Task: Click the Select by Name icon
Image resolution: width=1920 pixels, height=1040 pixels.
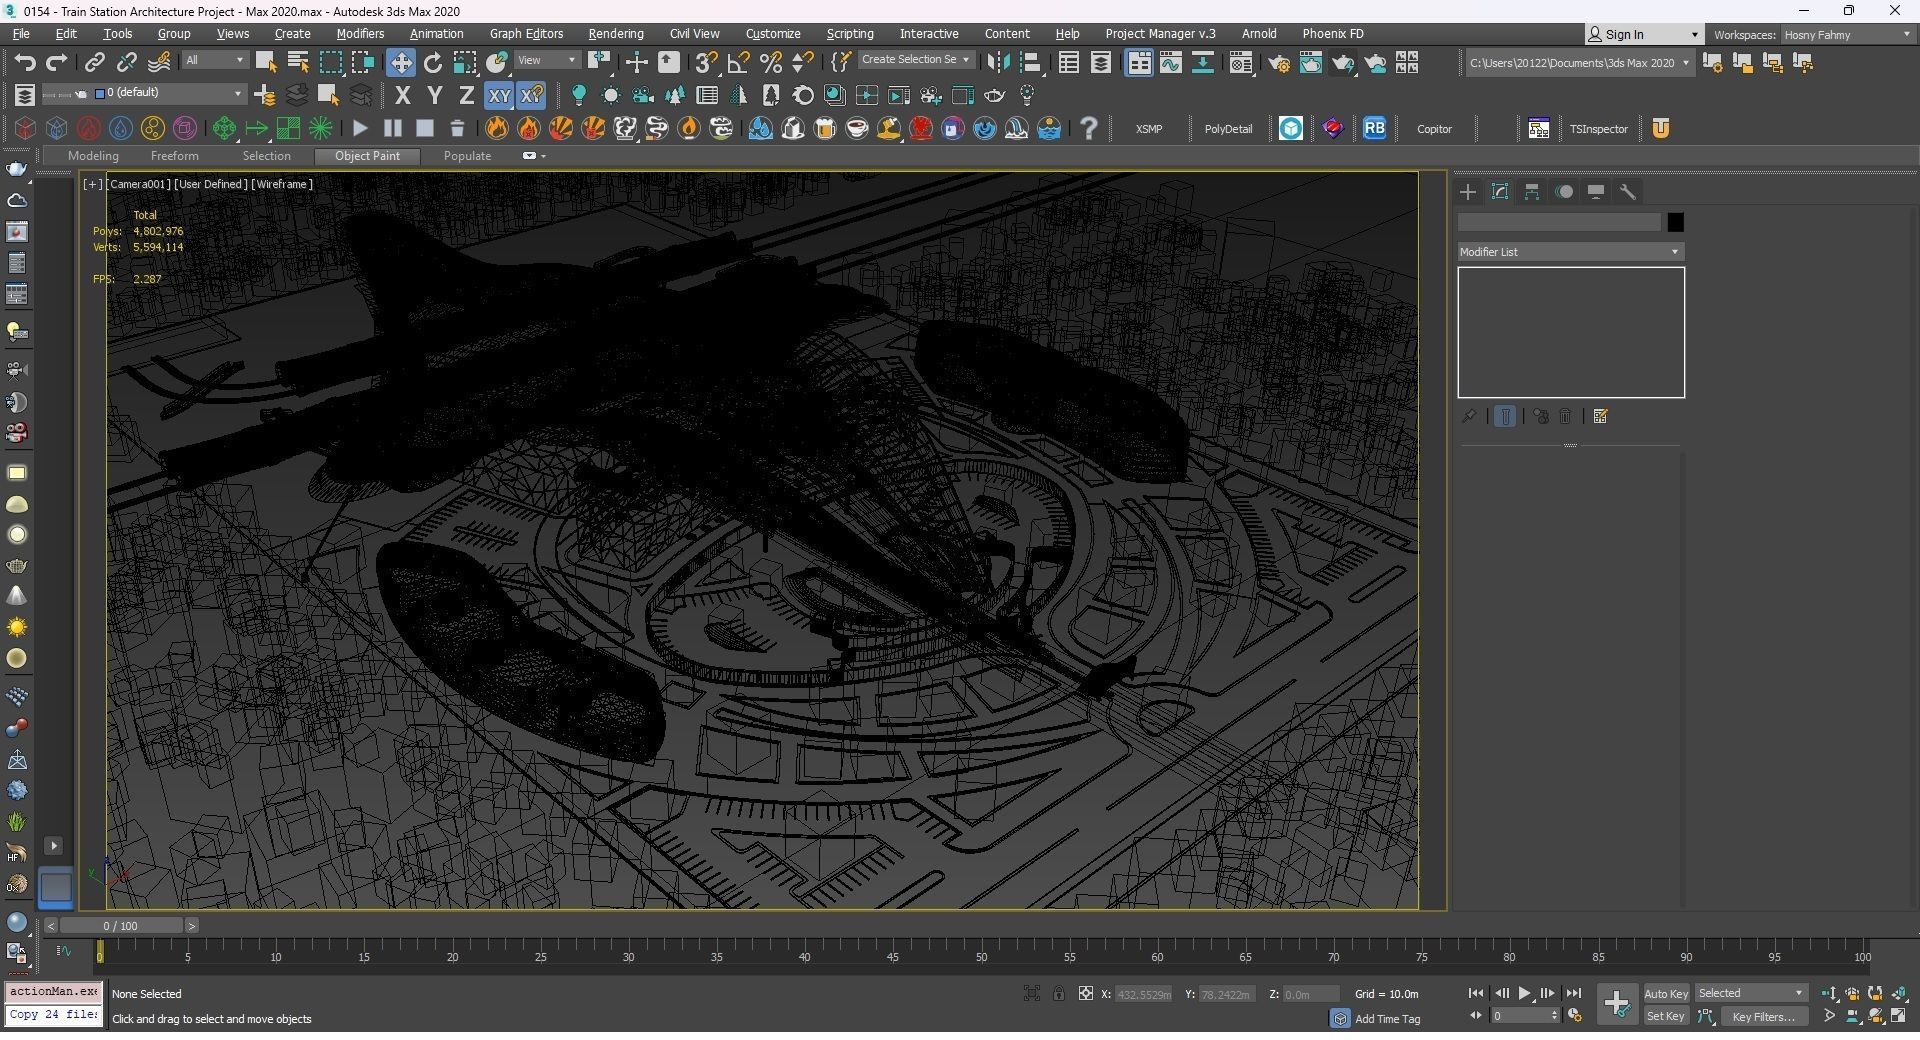Action: [298, 63]
